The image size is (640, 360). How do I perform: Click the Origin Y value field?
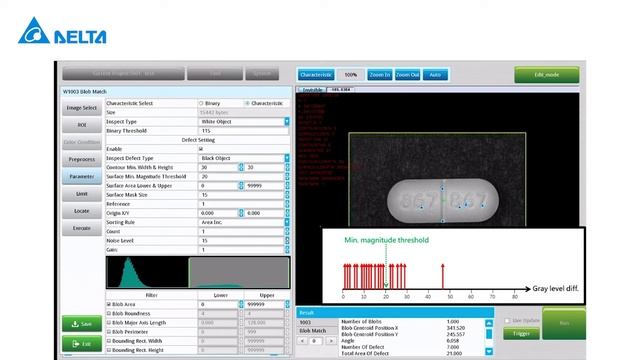click(x=264, y=213)
